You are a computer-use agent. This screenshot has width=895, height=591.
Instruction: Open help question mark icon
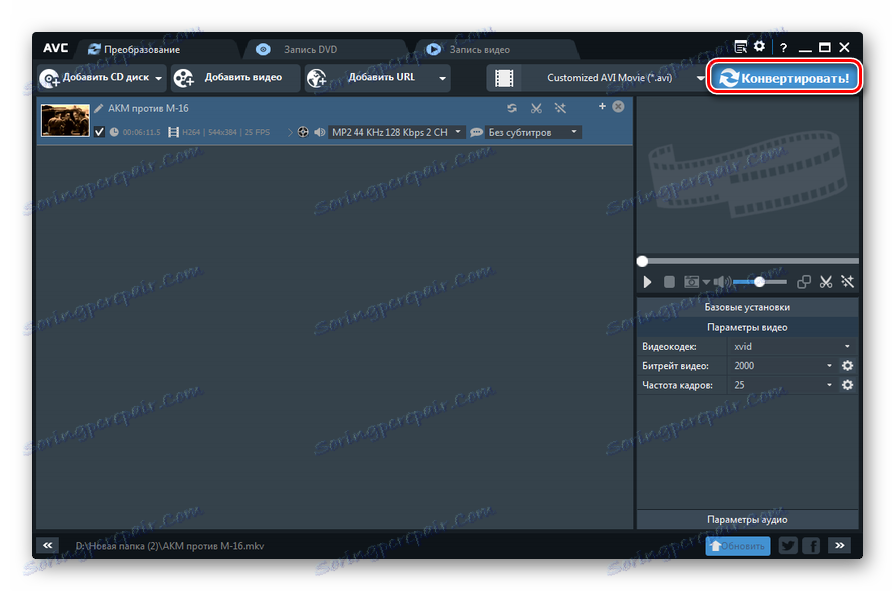coord(784,48)
